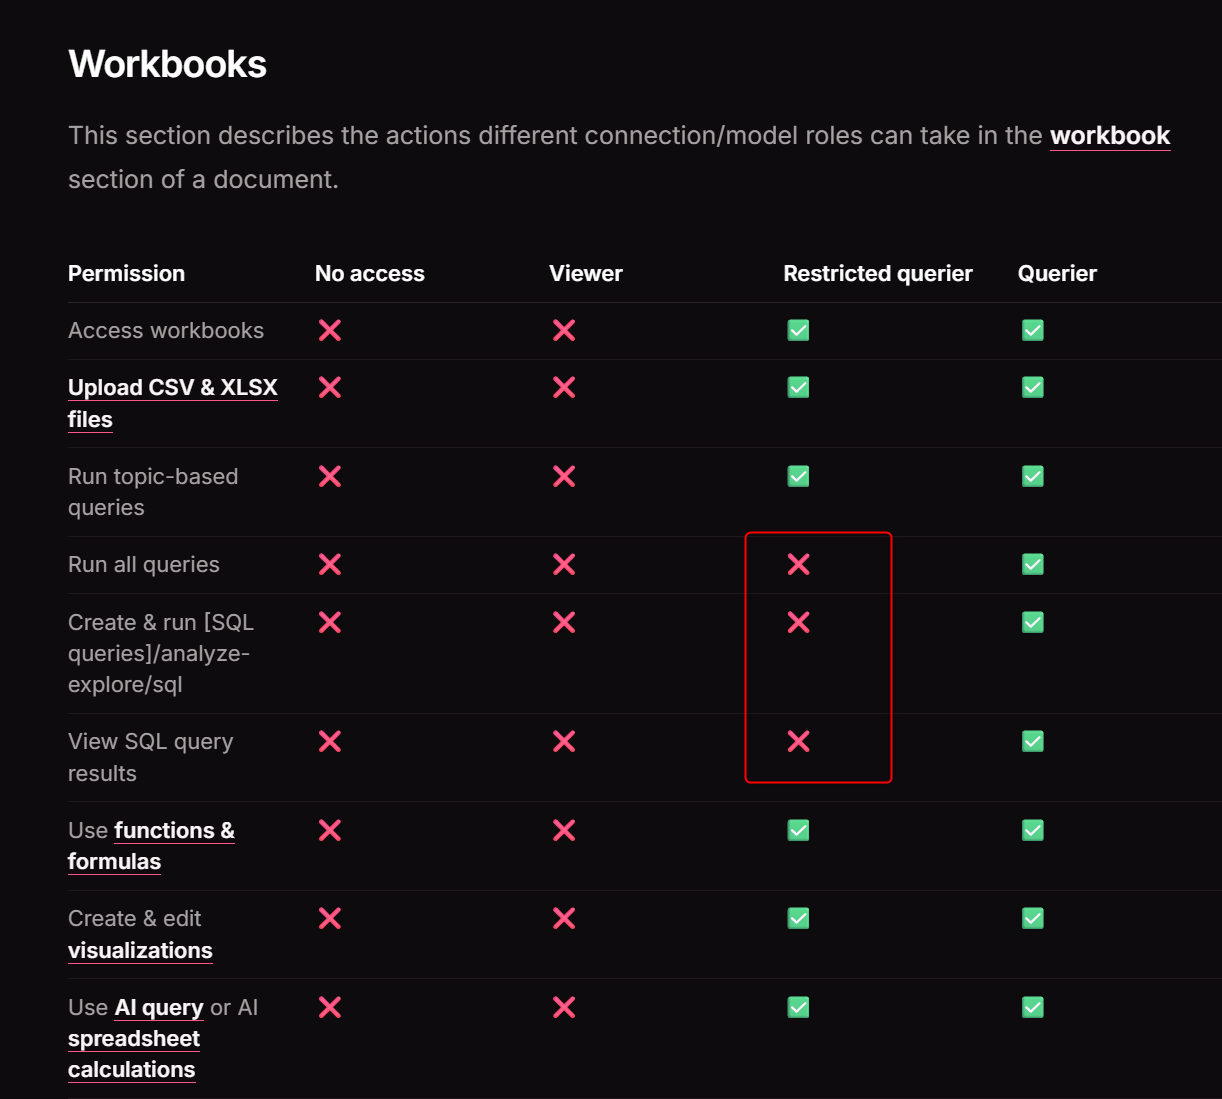The image size is (1222, 1099).
Task: Select Querier checkmark in Create & run SQL row
Action: (x=1033, y=622)
